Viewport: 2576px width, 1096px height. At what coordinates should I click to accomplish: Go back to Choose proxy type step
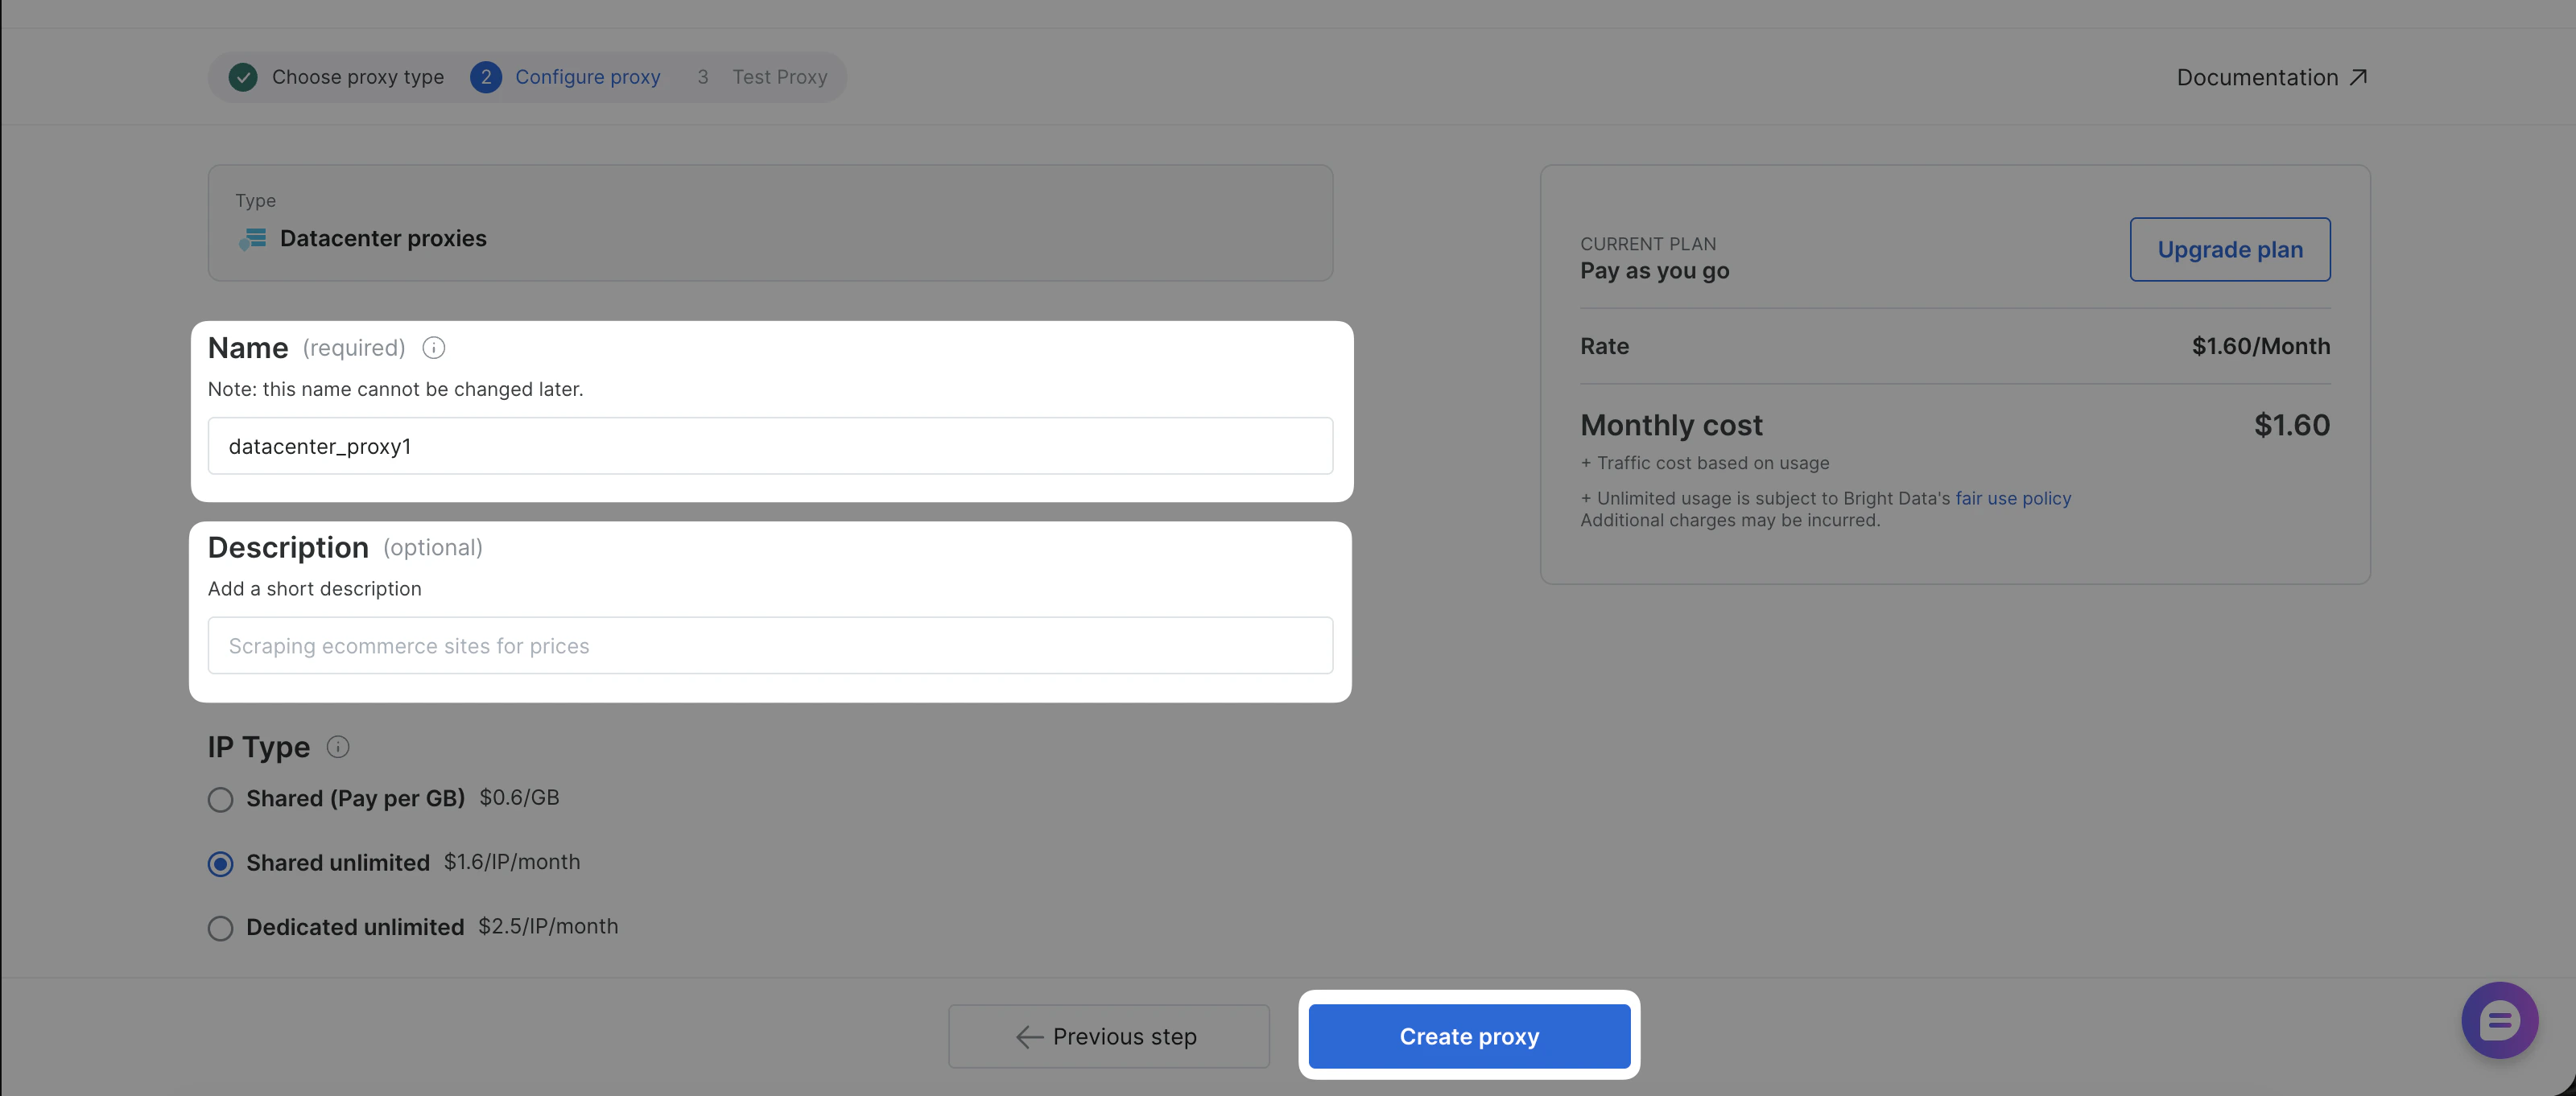tap(358, 77)
